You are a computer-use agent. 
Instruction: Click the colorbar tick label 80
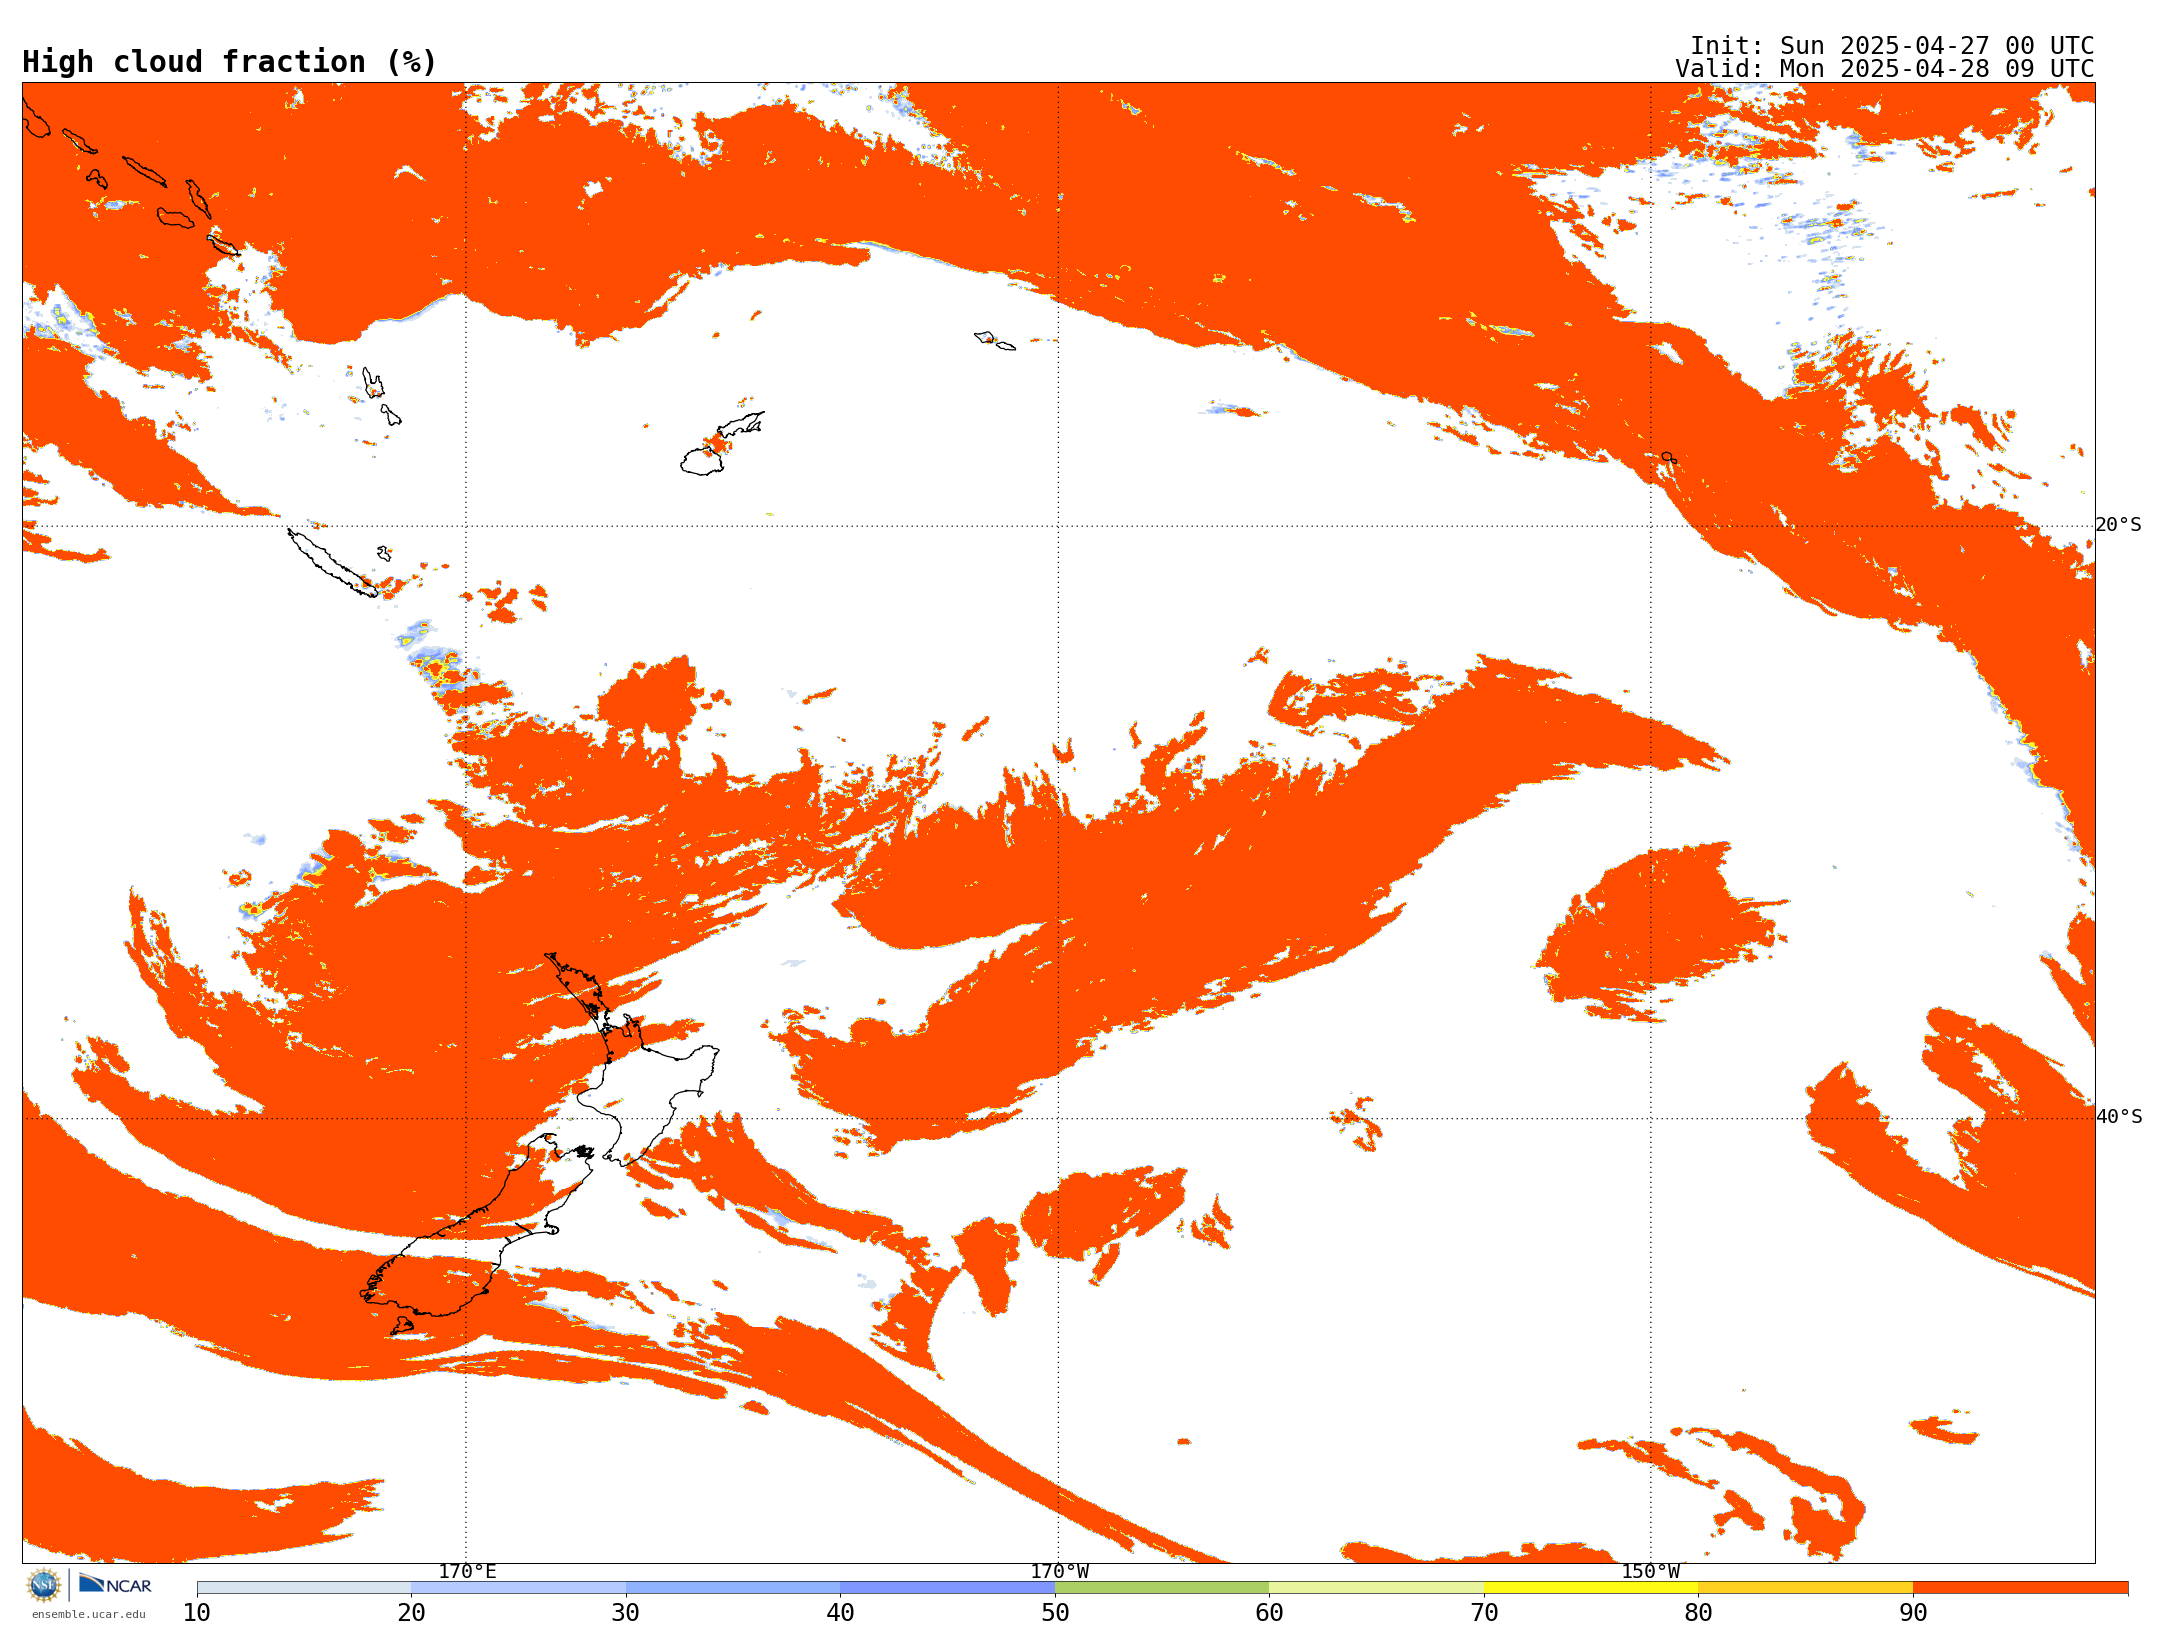coord(1698,1612)
